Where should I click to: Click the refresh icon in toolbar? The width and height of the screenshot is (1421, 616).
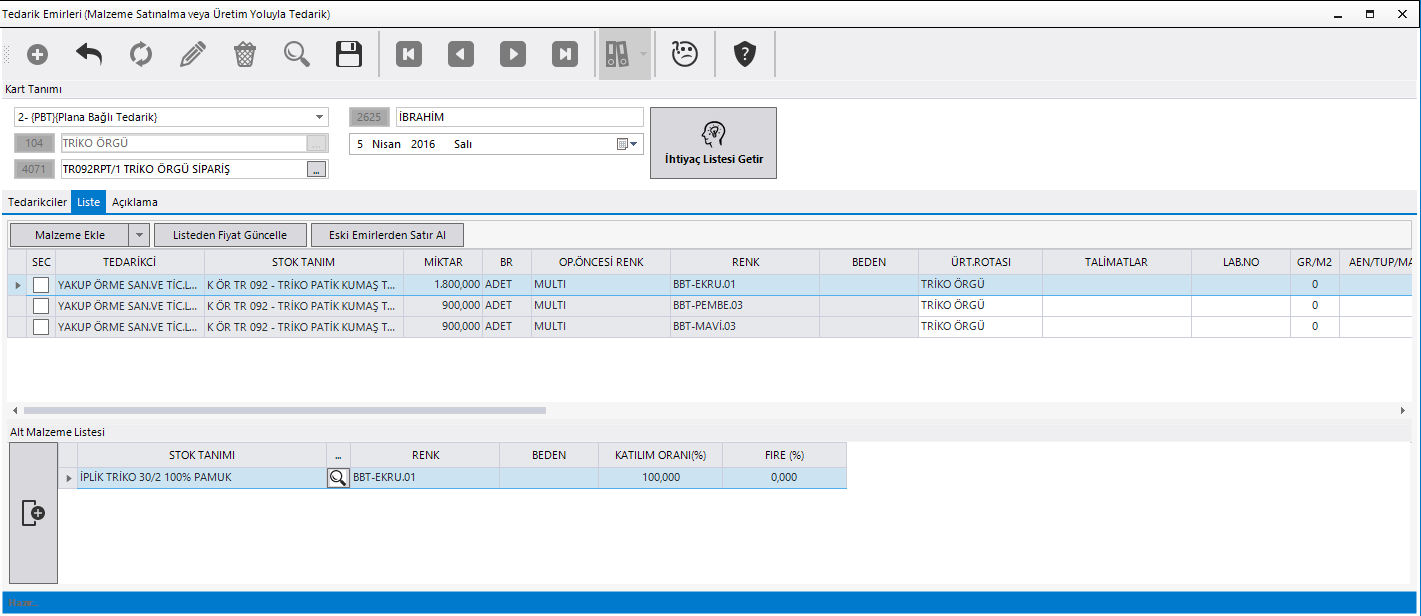(x=141, y=55)
